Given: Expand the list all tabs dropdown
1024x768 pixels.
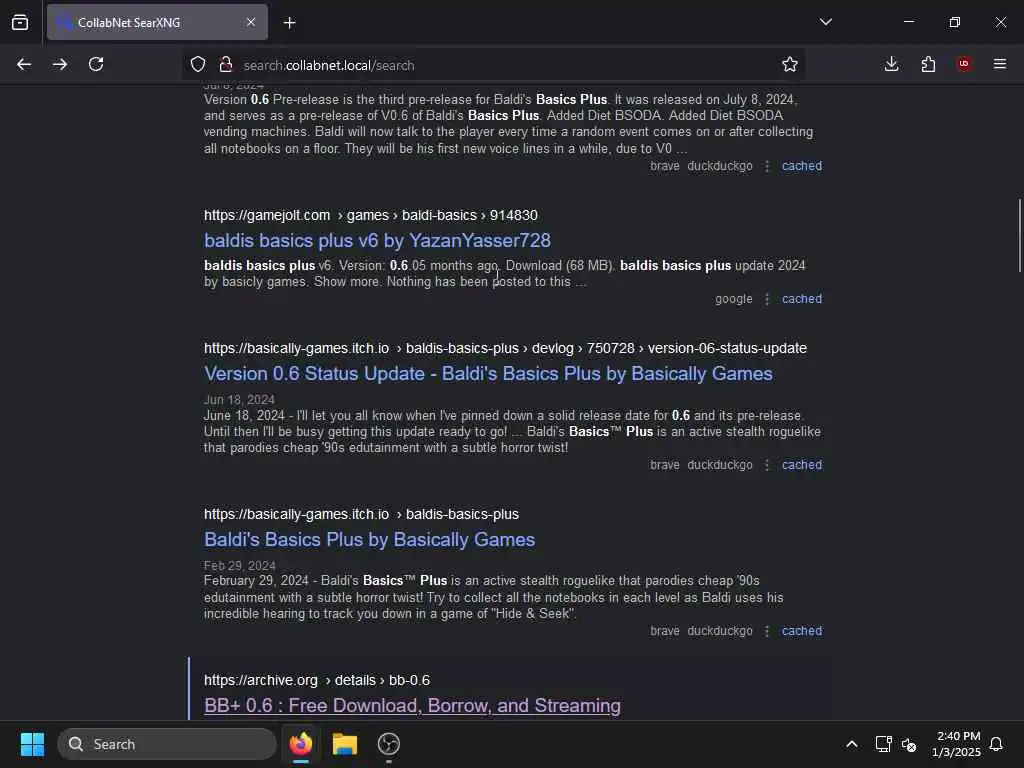Looking at the screenshot, I should pos(825,22).
